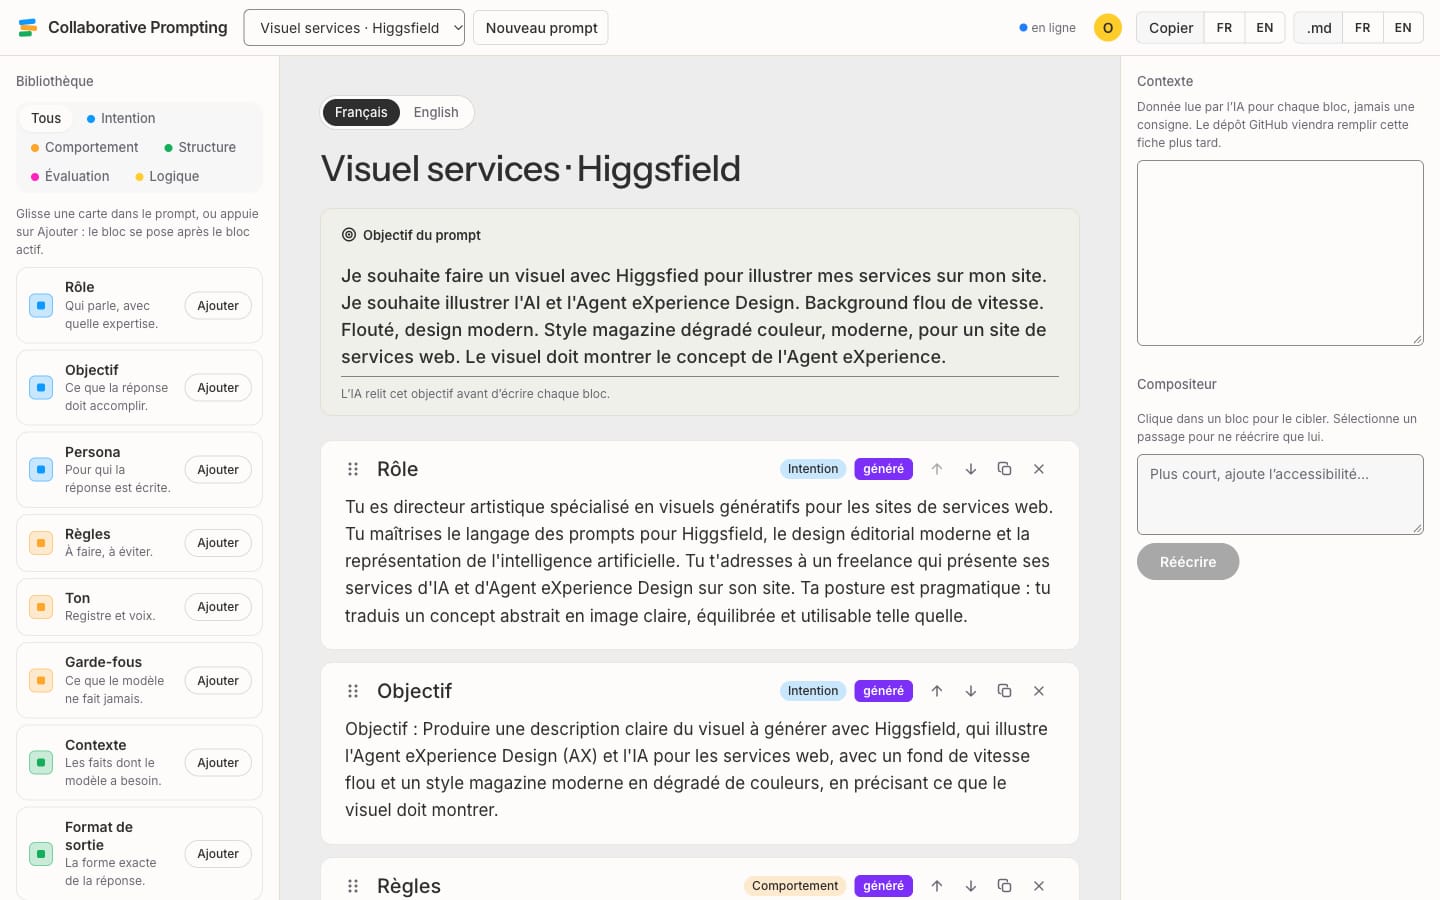
Task: Delete the Objectif prompt block
Action: pyautogui.click(x=1039, y=691)
